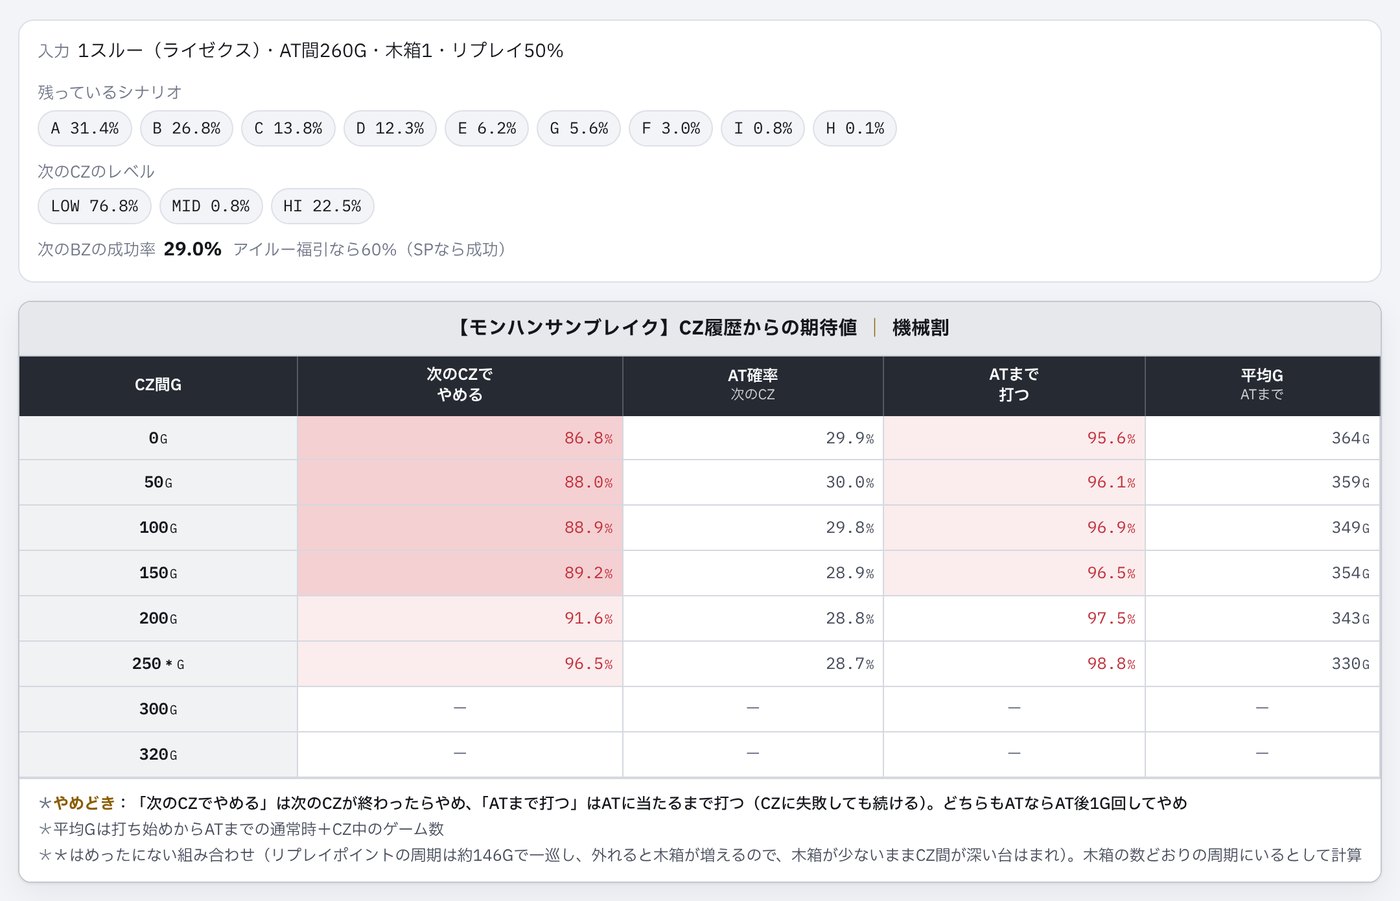Click the table title 'CZ履歴からの期待値'
Viewport: 1400px width, 901px height.
pyautogui.click(x=768, y=328)
